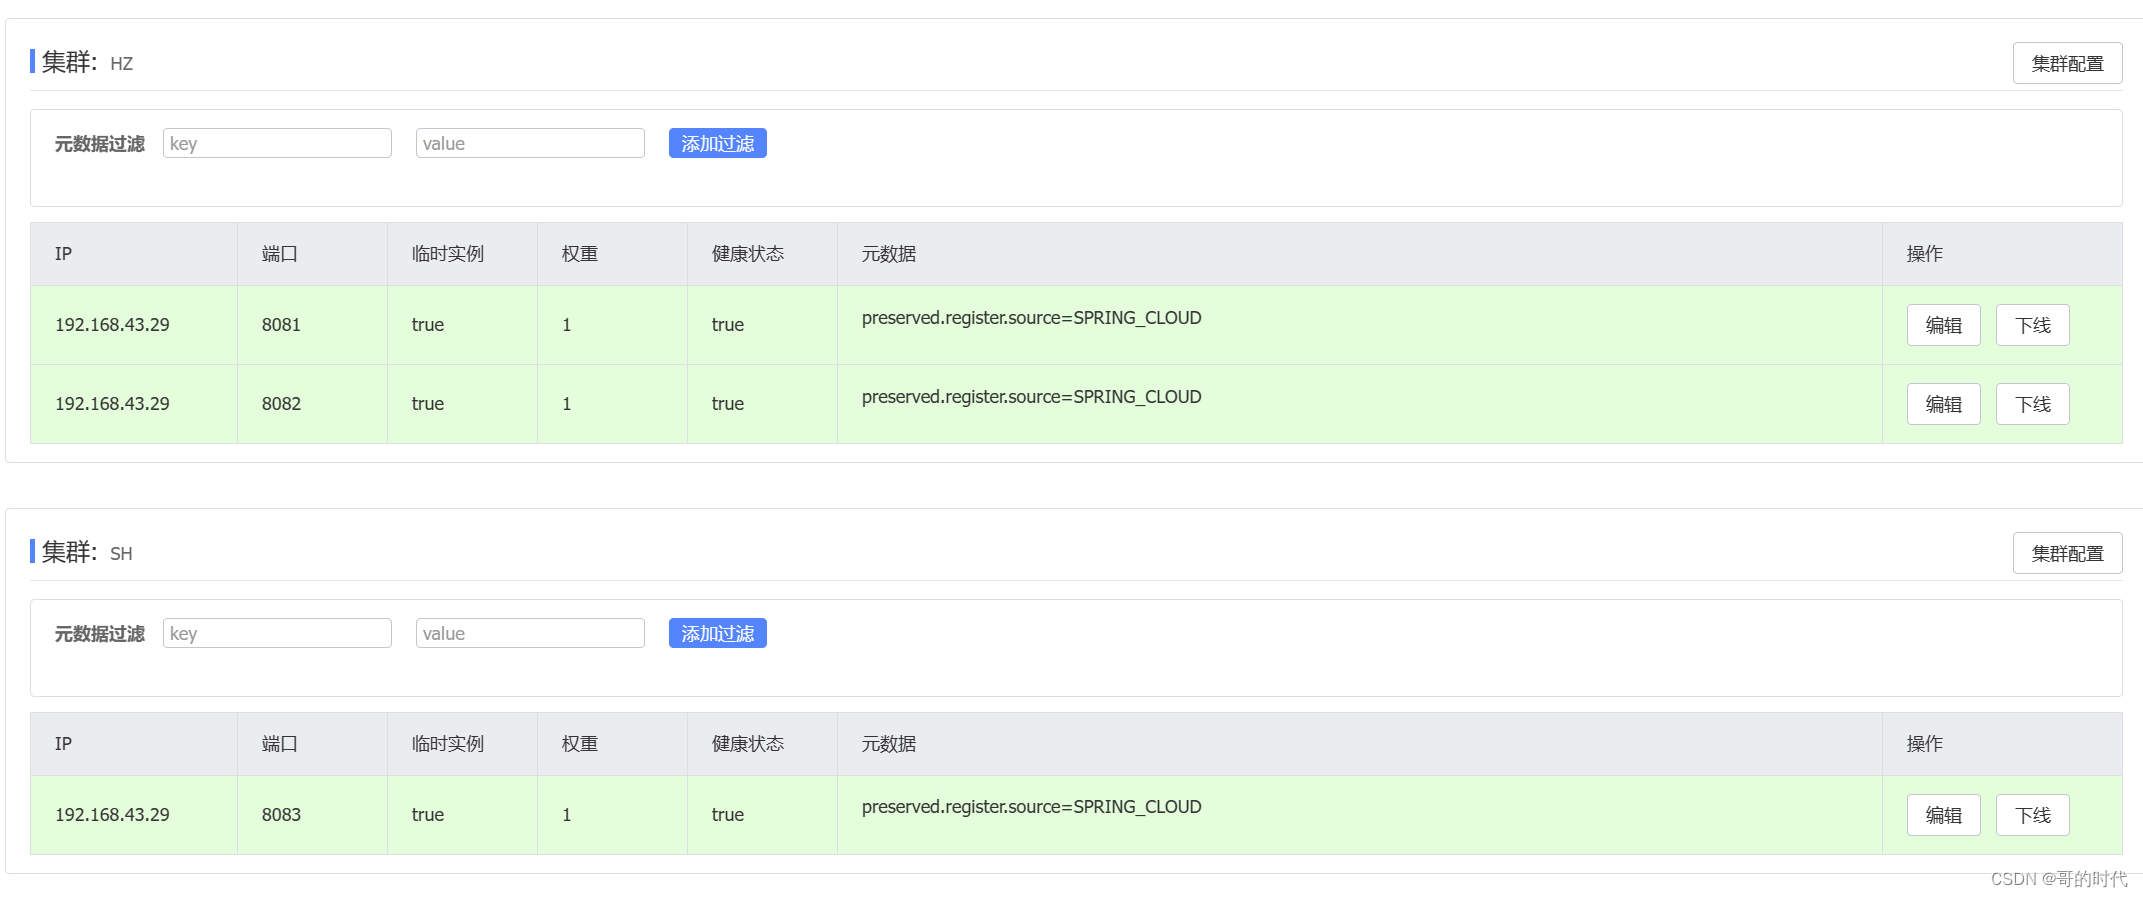Click SH cluster metadata value field
Image resolution: width=2143 pixels, height=897 pixels.
[x=530, y=634]
